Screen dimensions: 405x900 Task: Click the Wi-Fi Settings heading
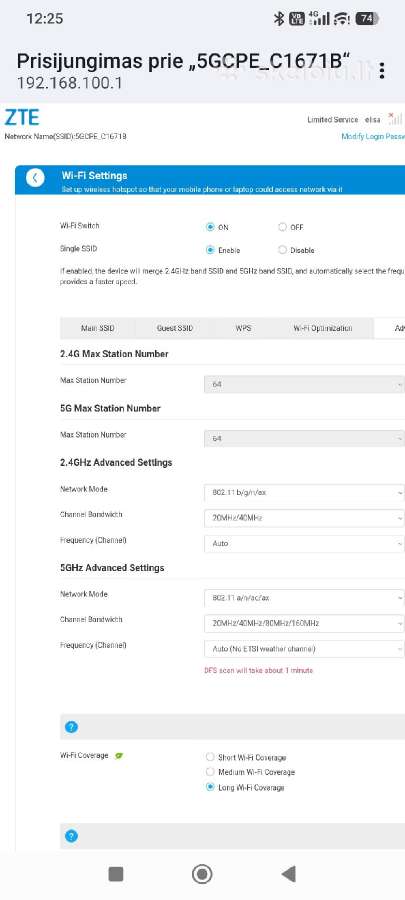point(94,175)
